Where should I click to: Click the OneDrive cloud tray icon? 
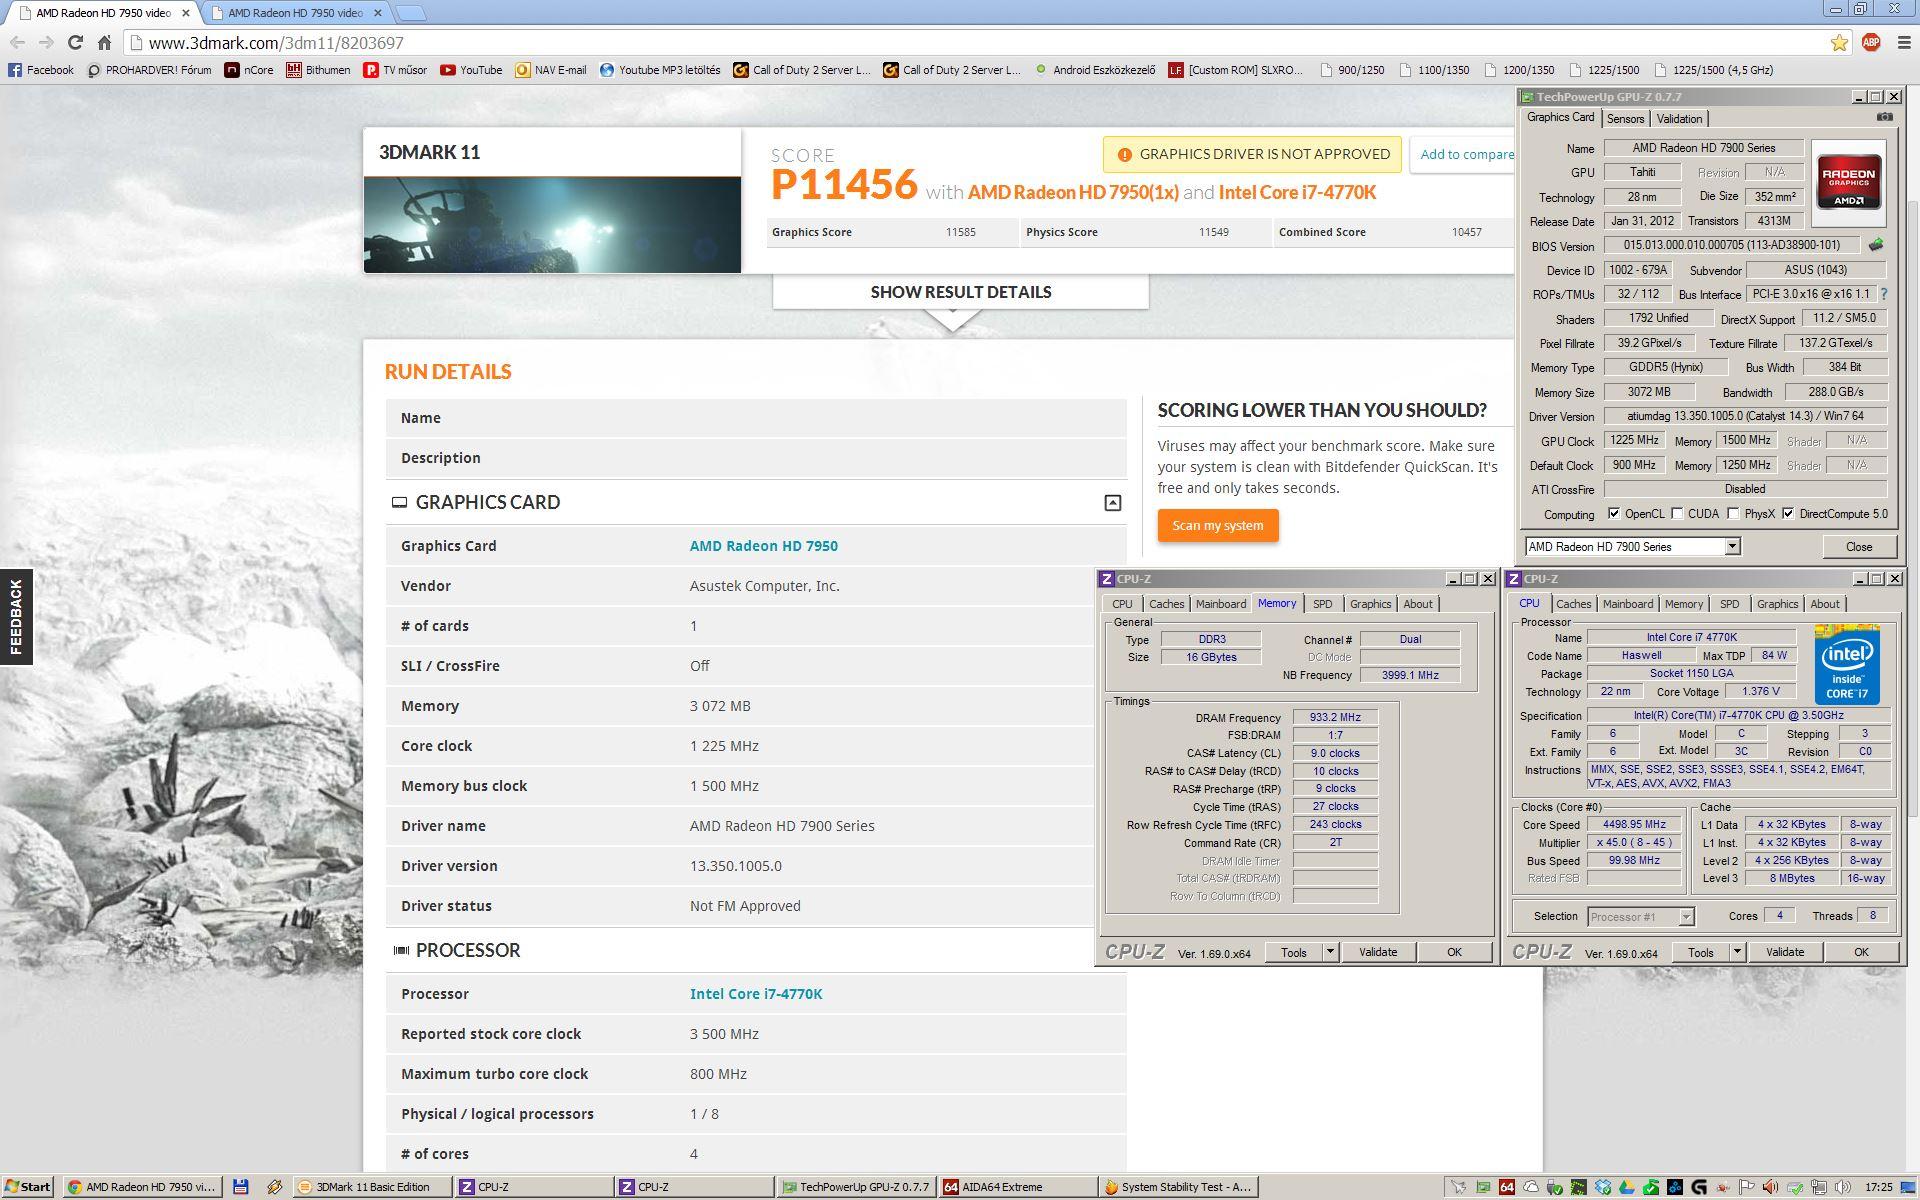(x=1531, y=1187)
